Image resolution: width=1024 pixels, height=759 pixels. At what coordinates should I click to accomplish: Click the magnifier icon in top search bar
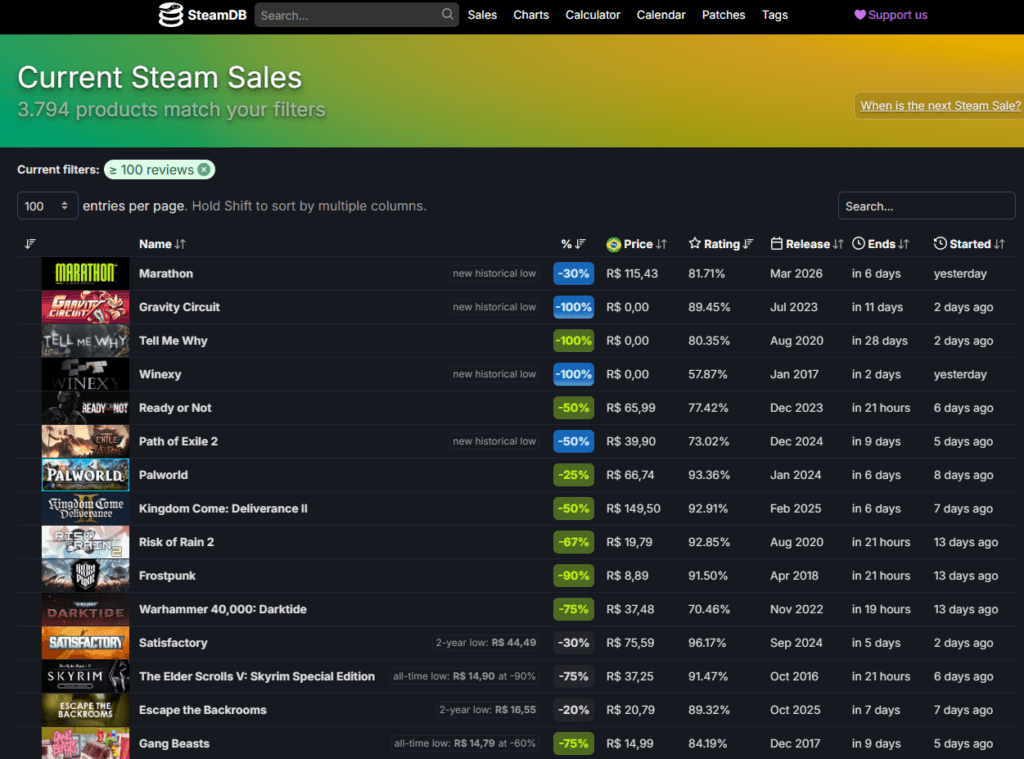click(447, 14)
